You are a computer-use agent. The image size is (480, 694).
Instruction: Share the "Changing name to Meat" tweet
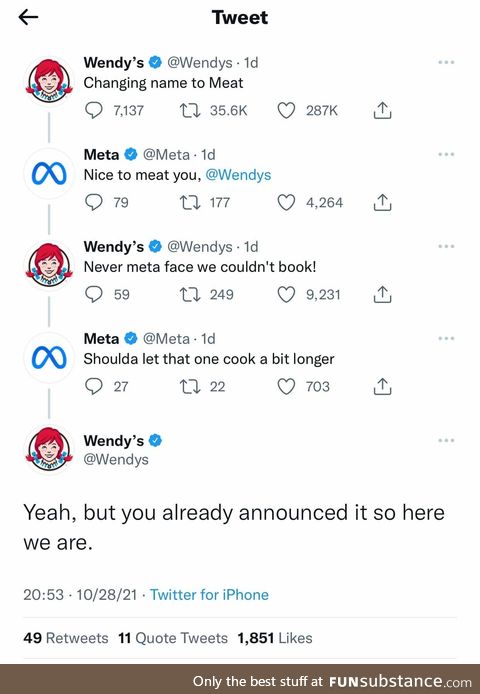tap(382, 110)
